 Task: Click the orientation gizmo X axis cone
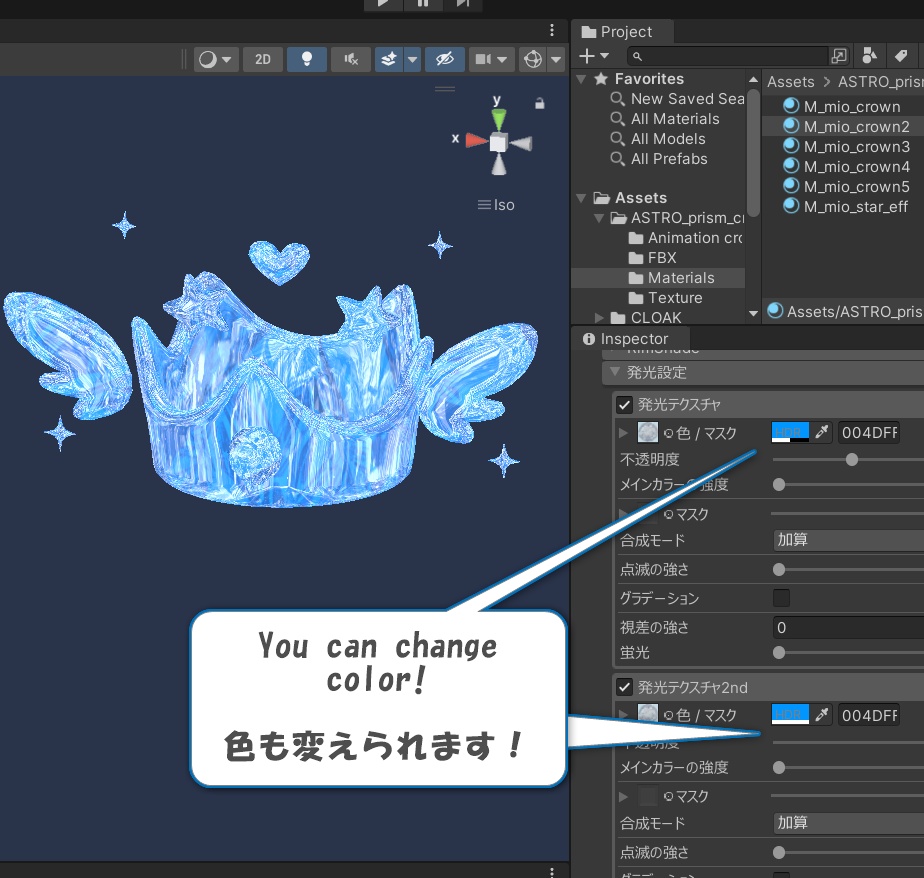point(476,140)
